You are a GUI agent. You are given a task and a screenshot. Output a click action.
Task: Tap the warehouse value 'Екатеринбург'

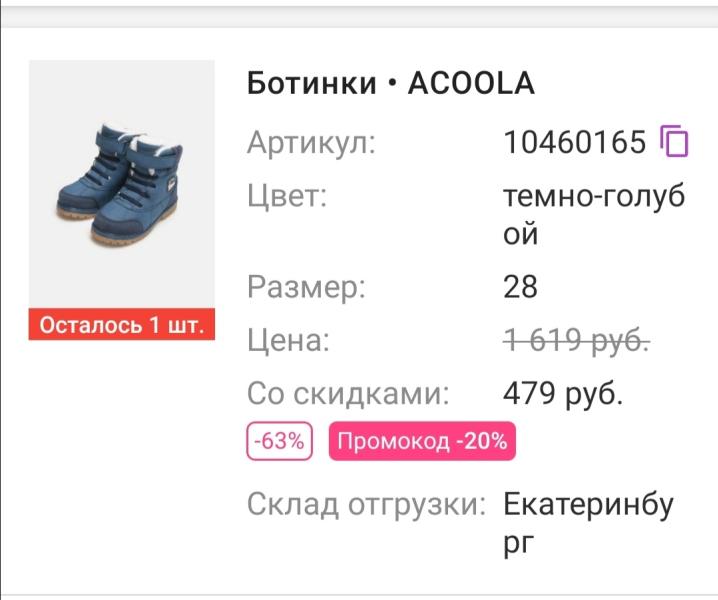click(x=588, y=522)
